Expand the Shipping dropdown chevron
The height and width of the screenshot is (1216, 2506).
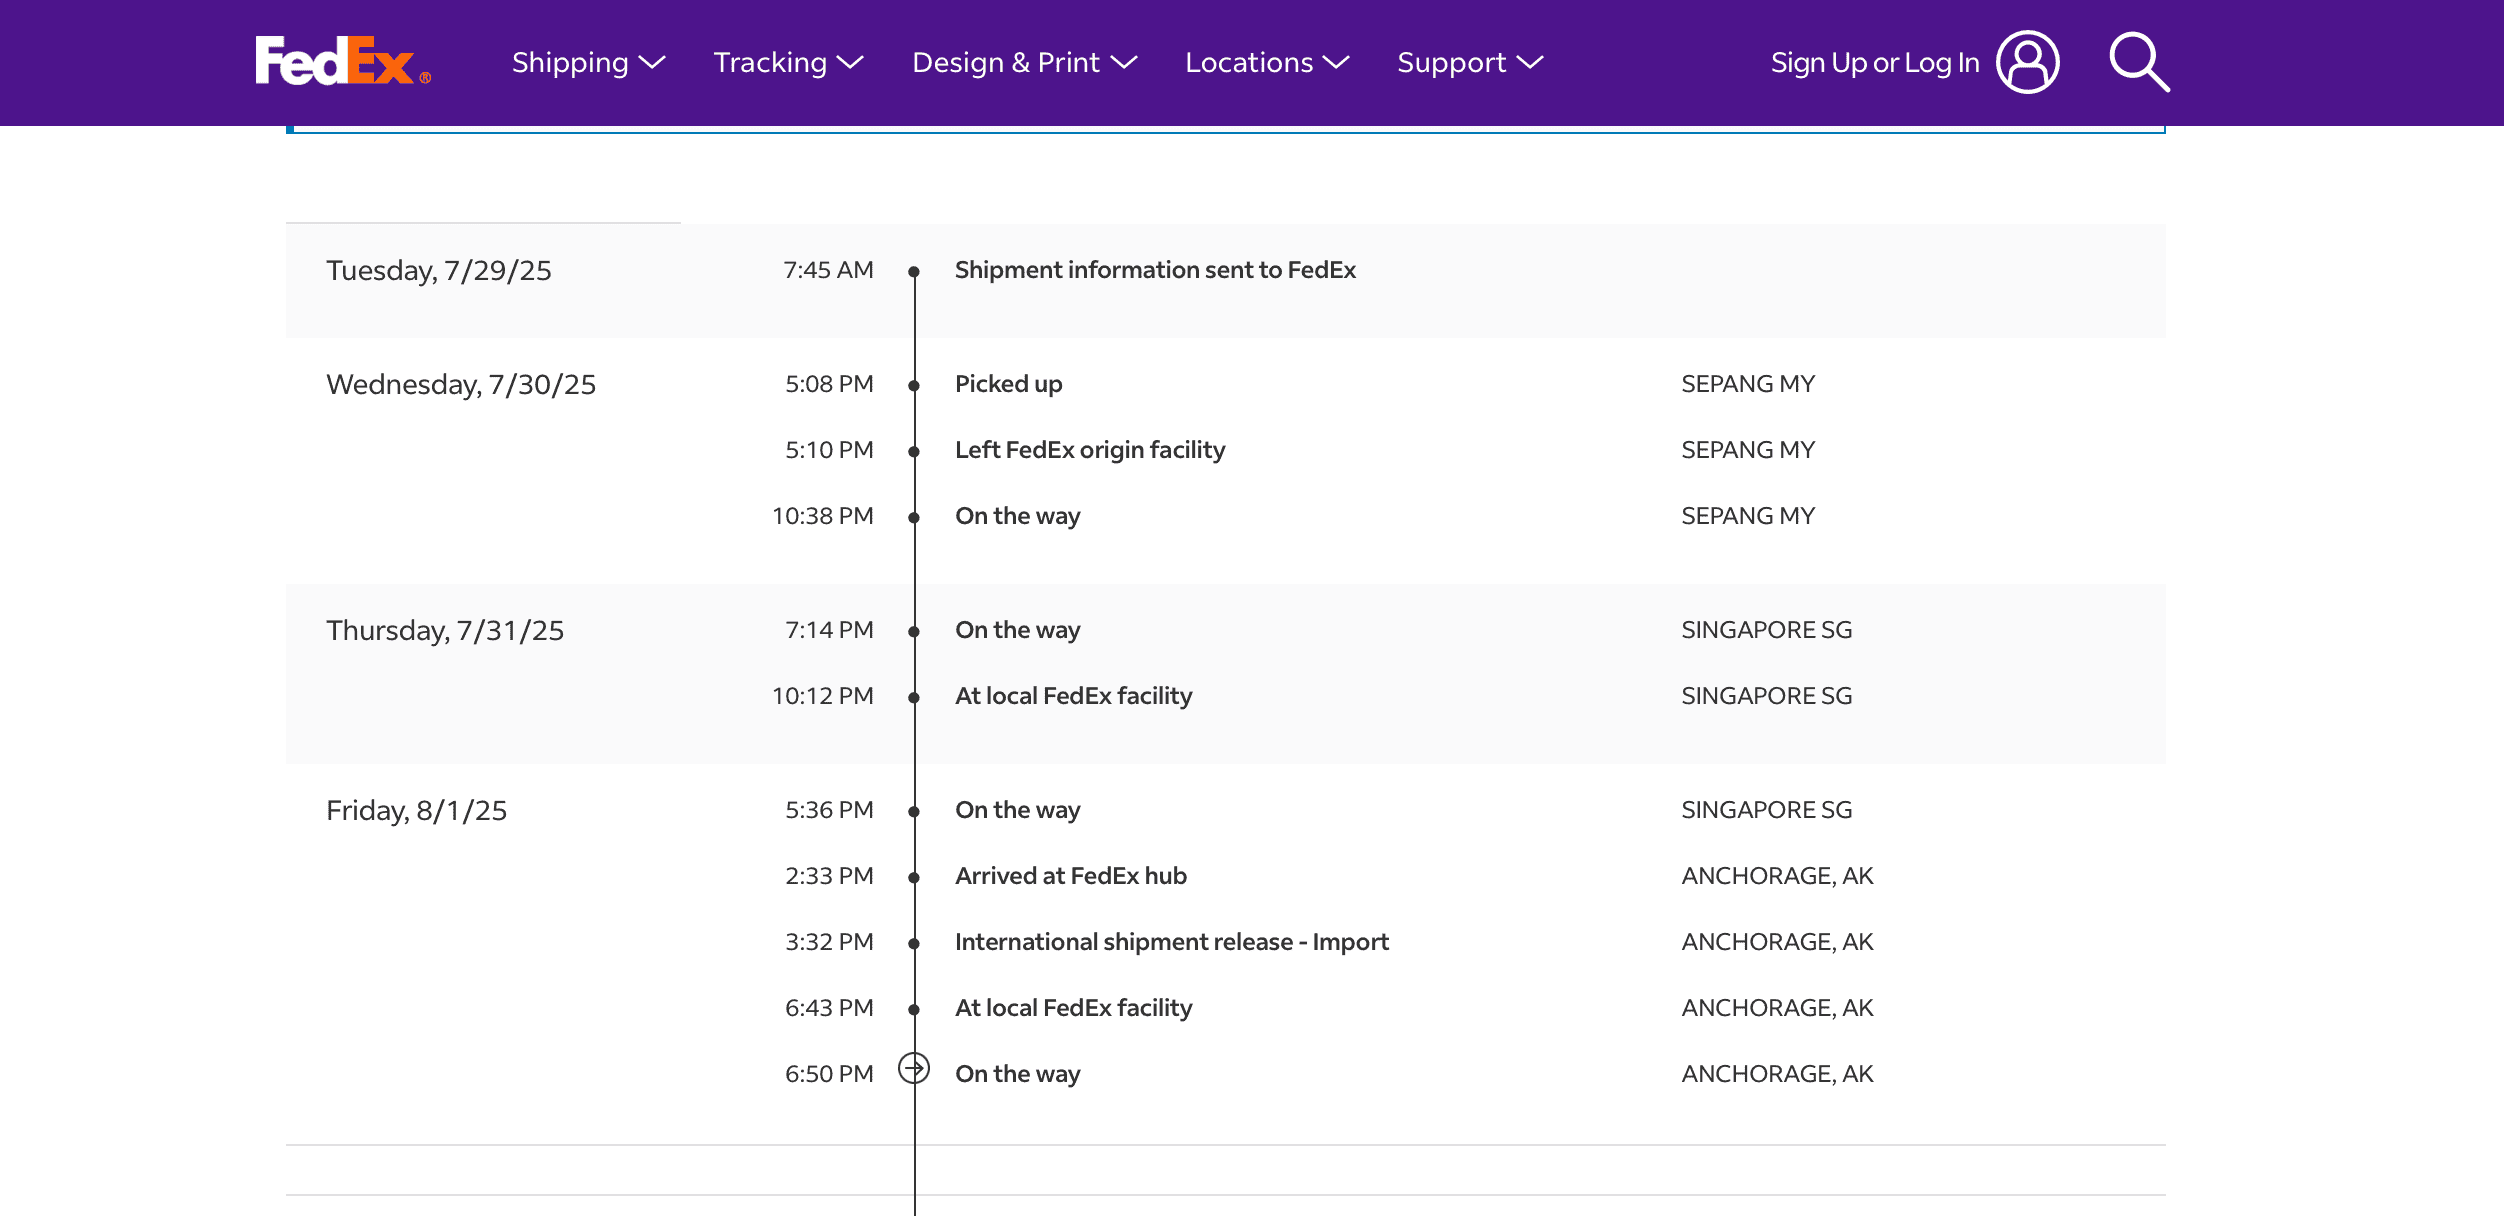click(652, 63)
